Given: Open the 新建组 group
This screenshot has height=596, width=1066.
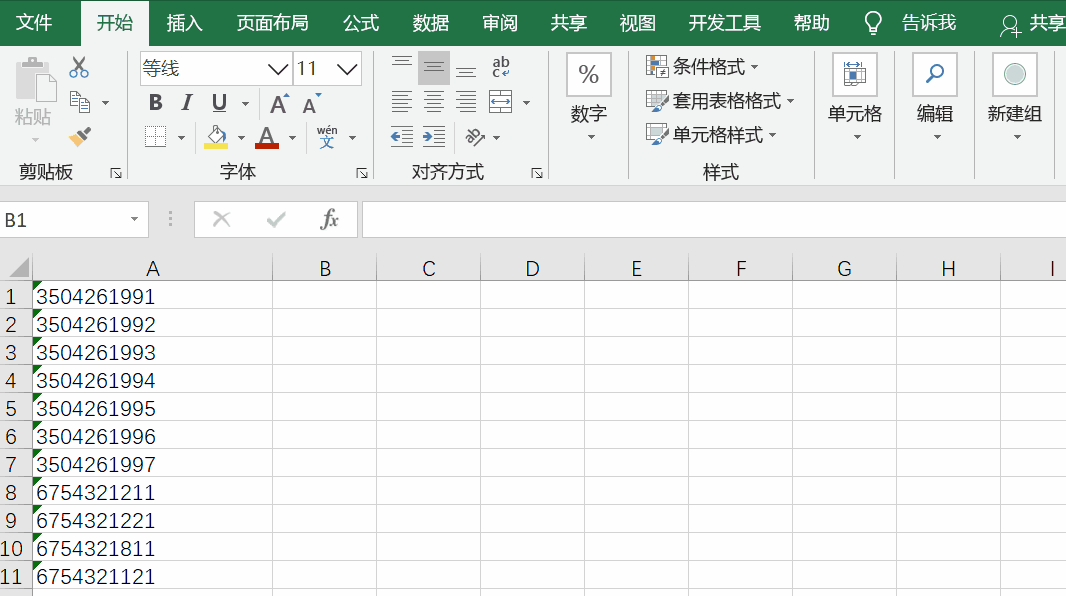Looking at the screenshot, I should (x=1014, y=97).
